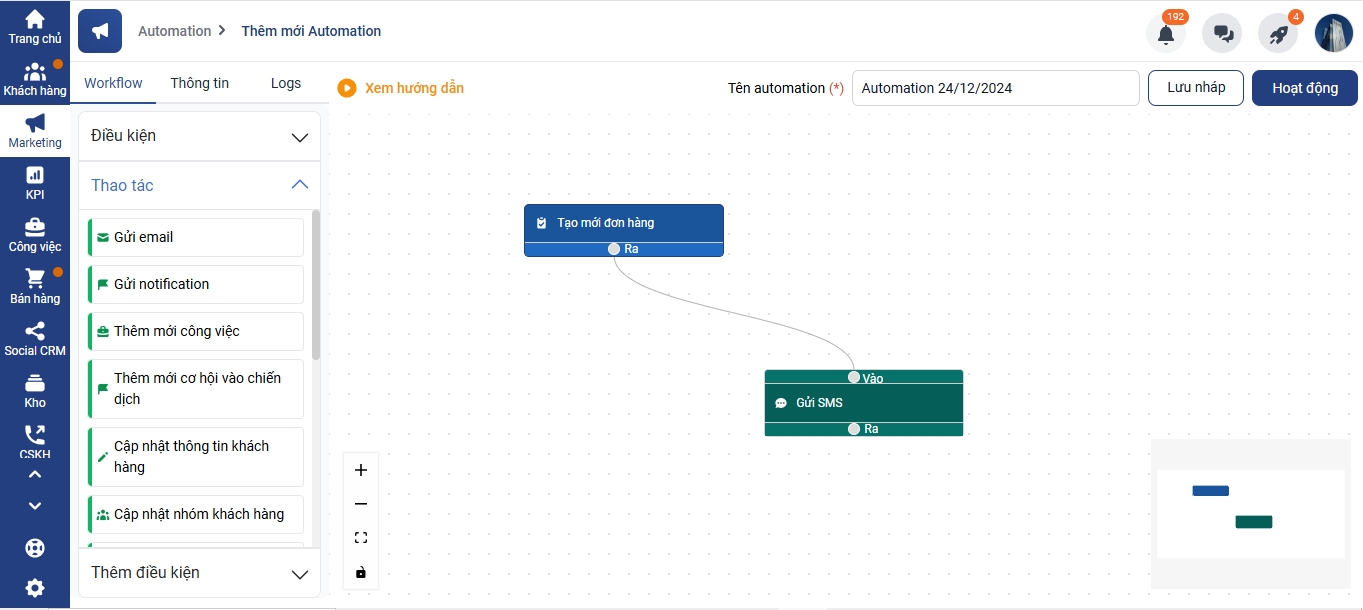Toggle the canvas lock control
The image size is (1363, 610).
pyautogui.click(x=361, y=573)
